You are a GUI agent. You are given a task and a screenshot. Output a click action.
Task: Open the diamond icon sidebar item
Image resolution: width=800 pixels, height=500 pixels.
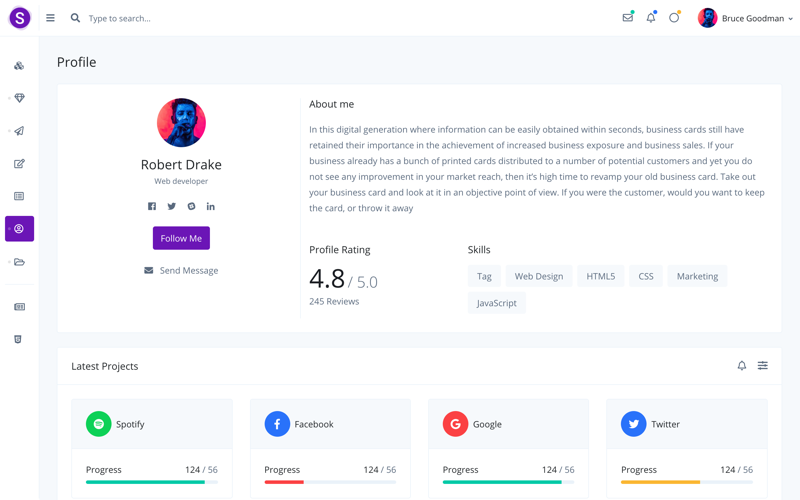19,98
